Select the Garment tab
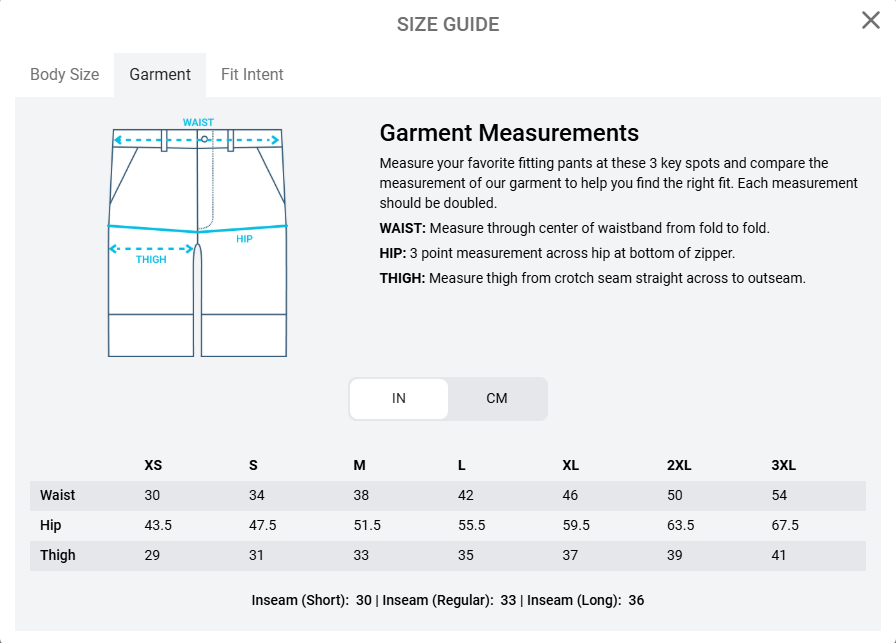 [160, 75]
